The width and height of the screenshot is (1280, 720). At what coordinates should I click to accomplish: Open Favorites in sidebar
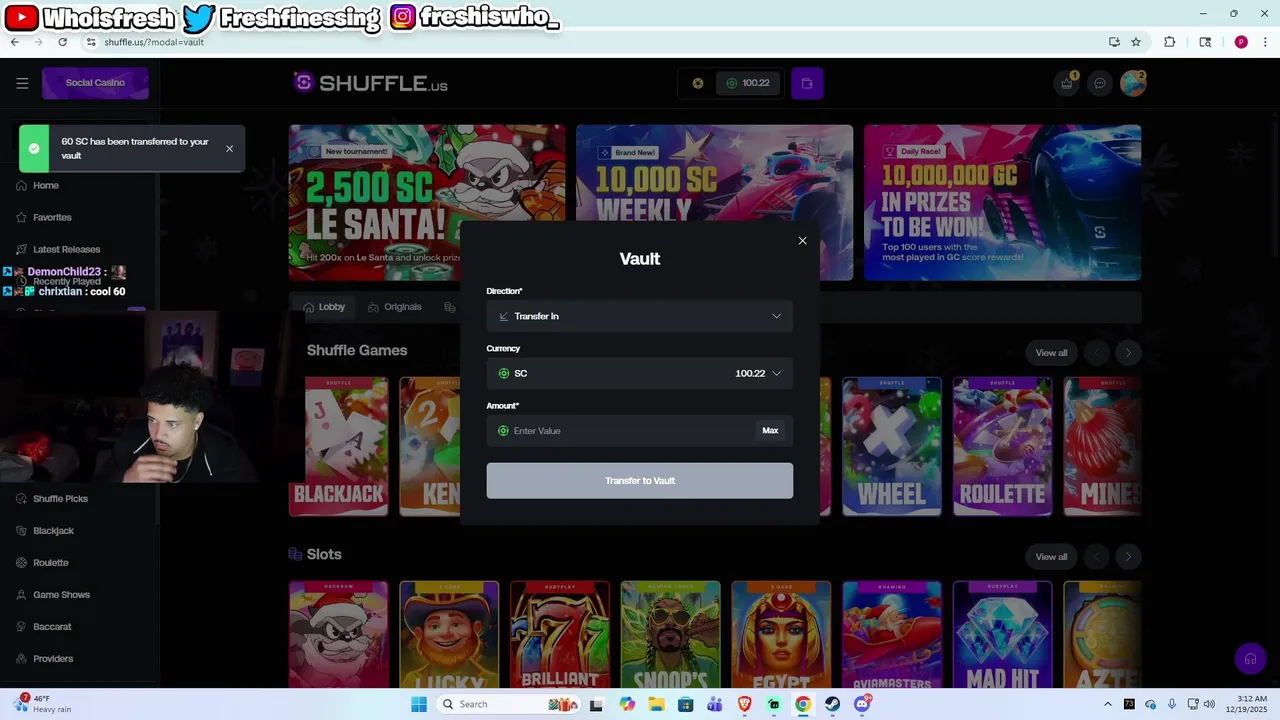(x=52, y=218)
